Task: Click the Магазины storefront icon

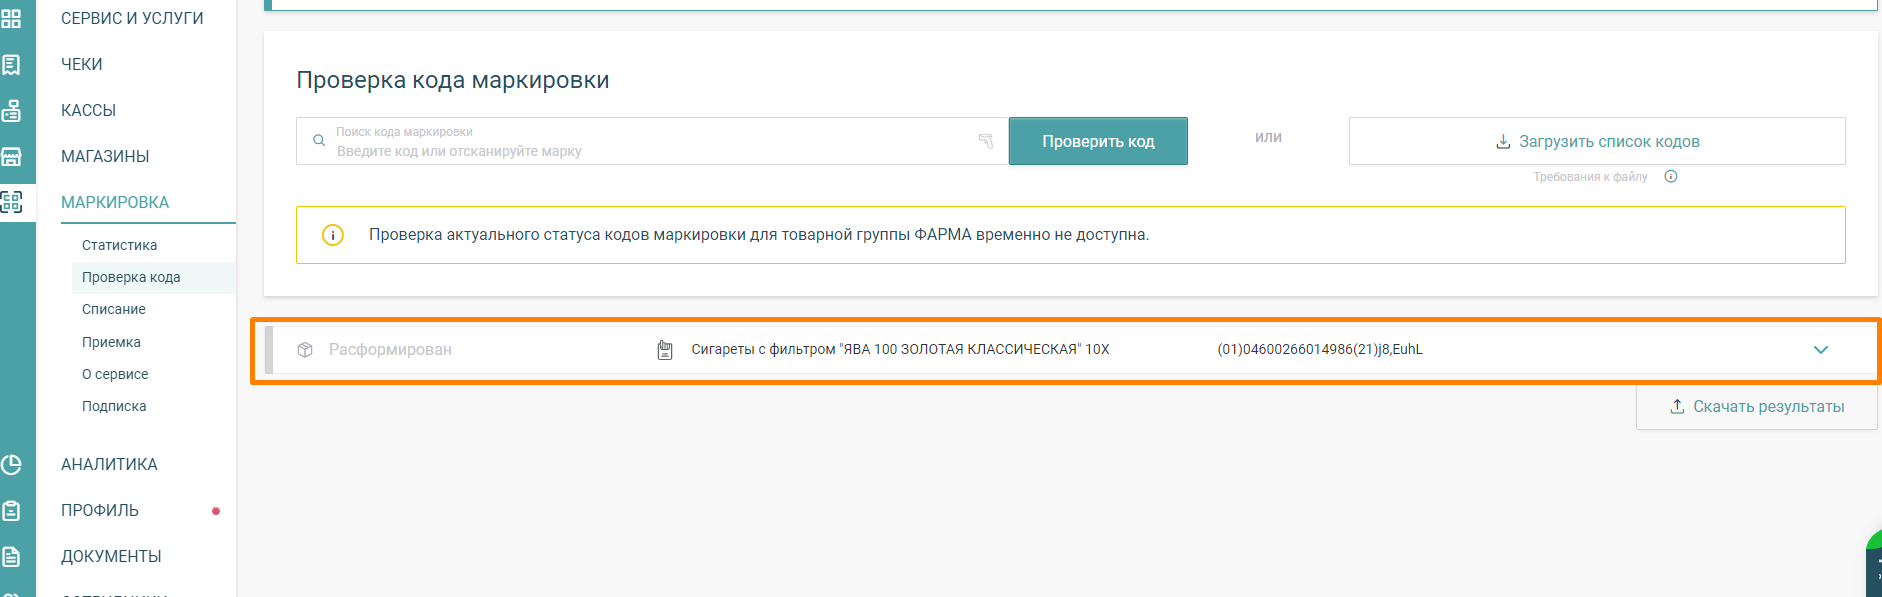Action: [x=11, y=156]
